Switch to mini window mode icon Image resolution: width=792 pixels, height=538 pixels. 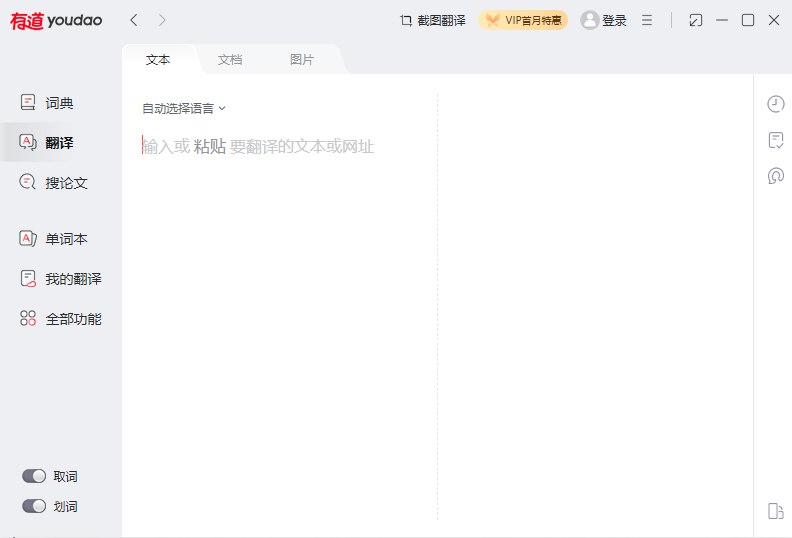click(696, 20)
